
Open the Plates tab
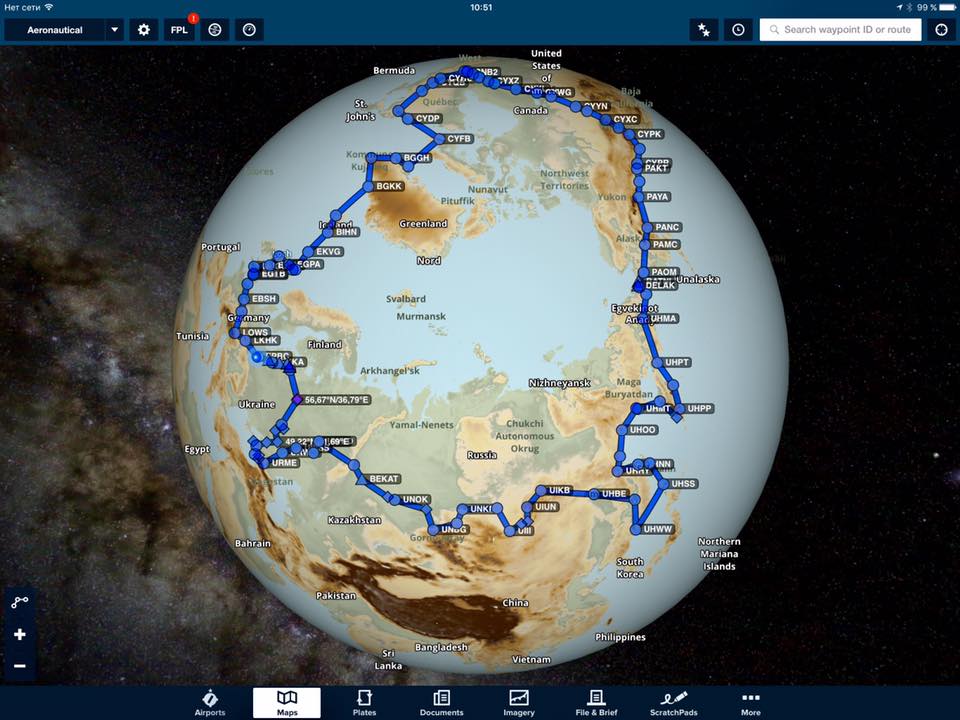coord(364,703)
